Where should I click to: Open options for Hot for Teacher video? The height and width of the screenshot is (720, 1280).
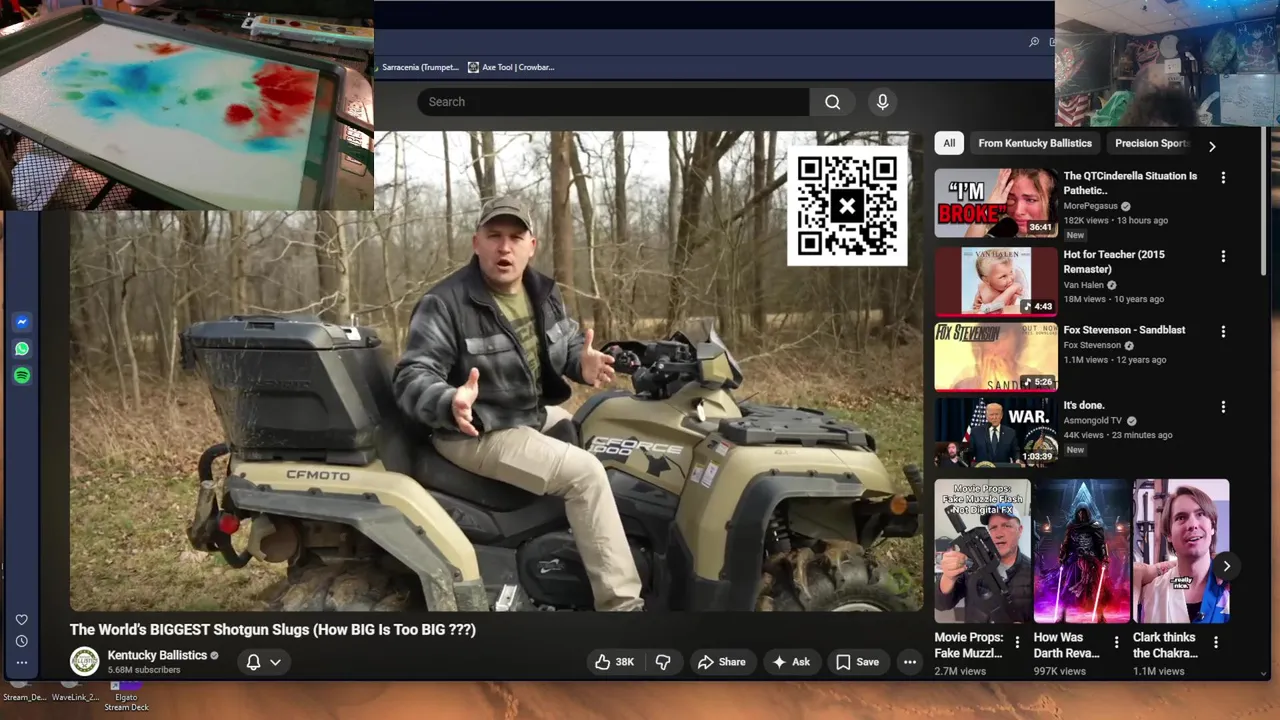[1223, 257]
